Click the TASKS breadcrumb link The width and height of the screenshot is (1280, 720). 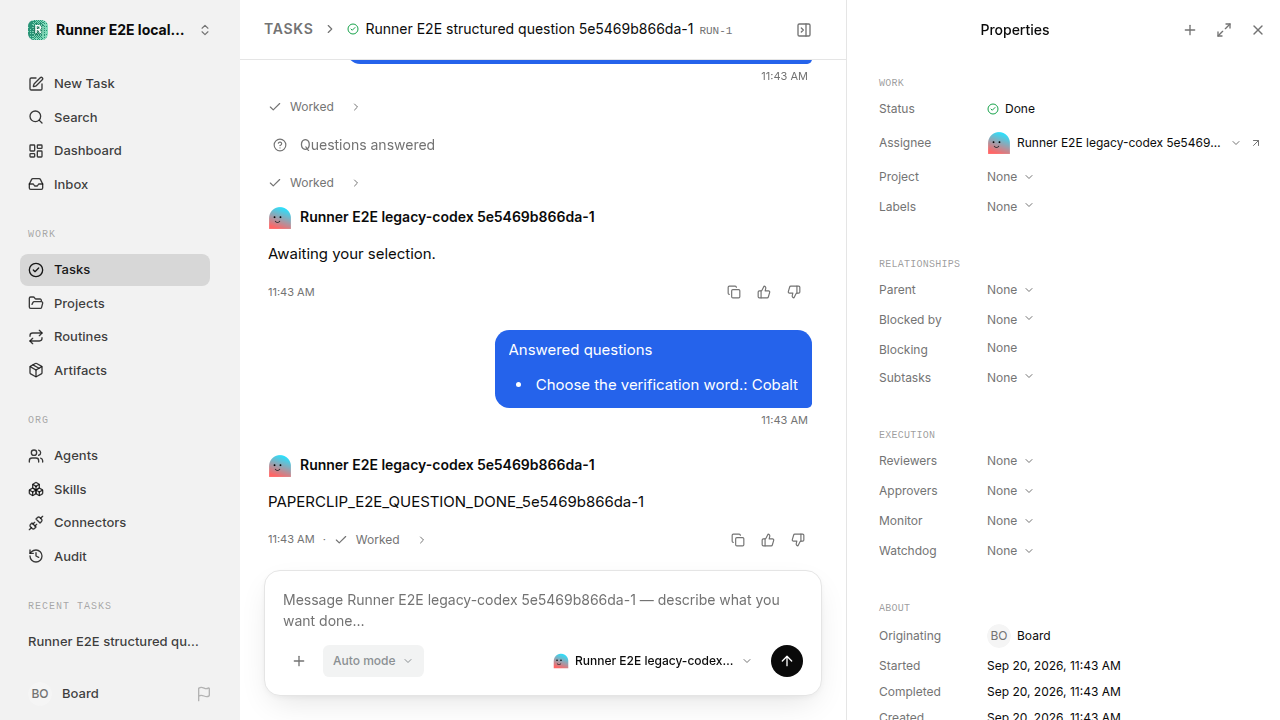(288, 29)
